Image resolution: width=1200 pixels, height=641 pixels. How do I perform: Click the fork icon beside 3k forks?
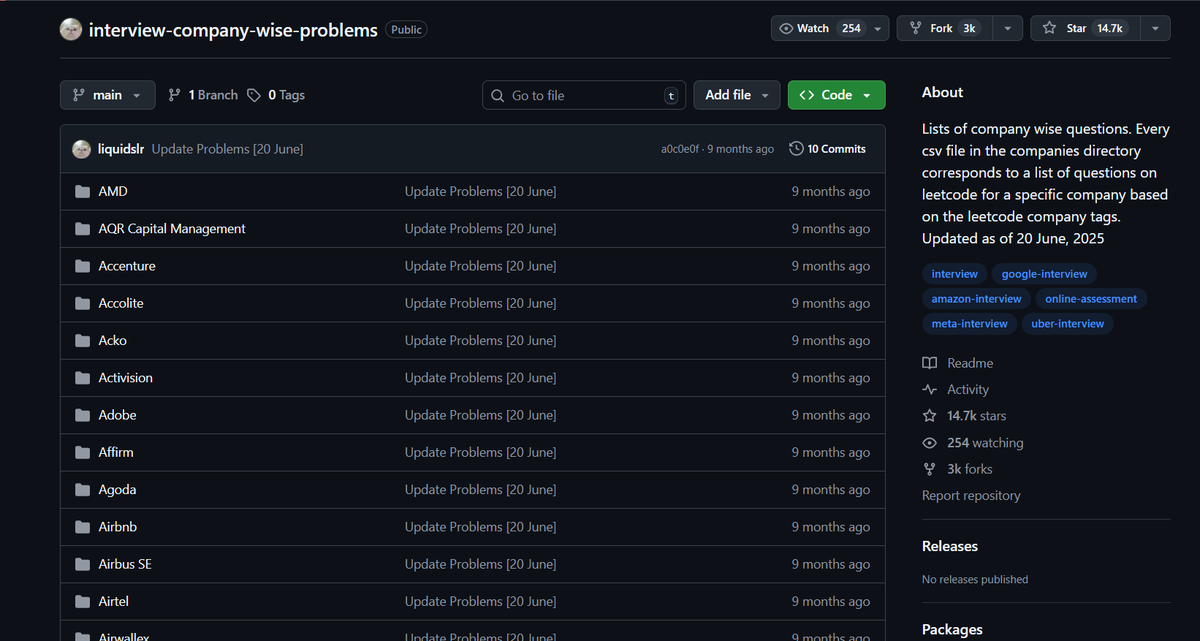point(930,469)
